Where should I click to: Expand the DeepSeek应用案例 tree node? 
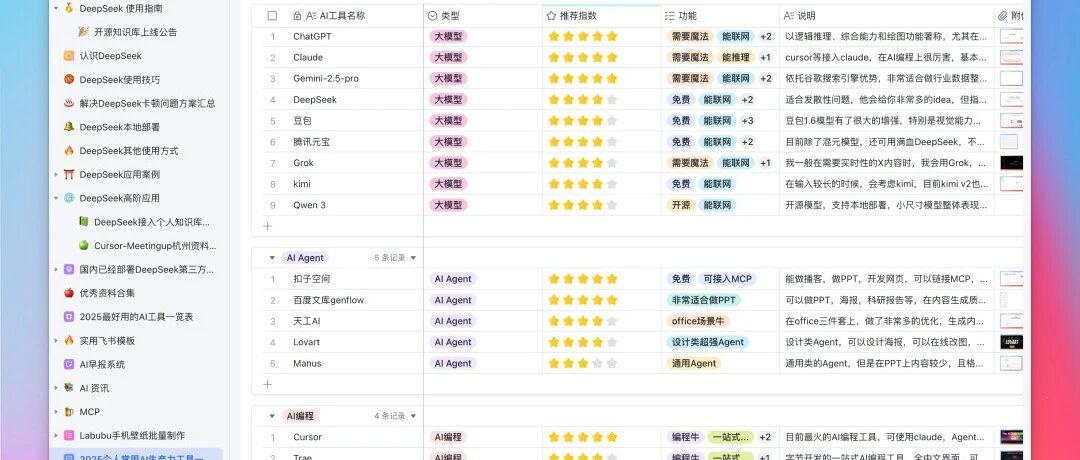coord(56,174)
